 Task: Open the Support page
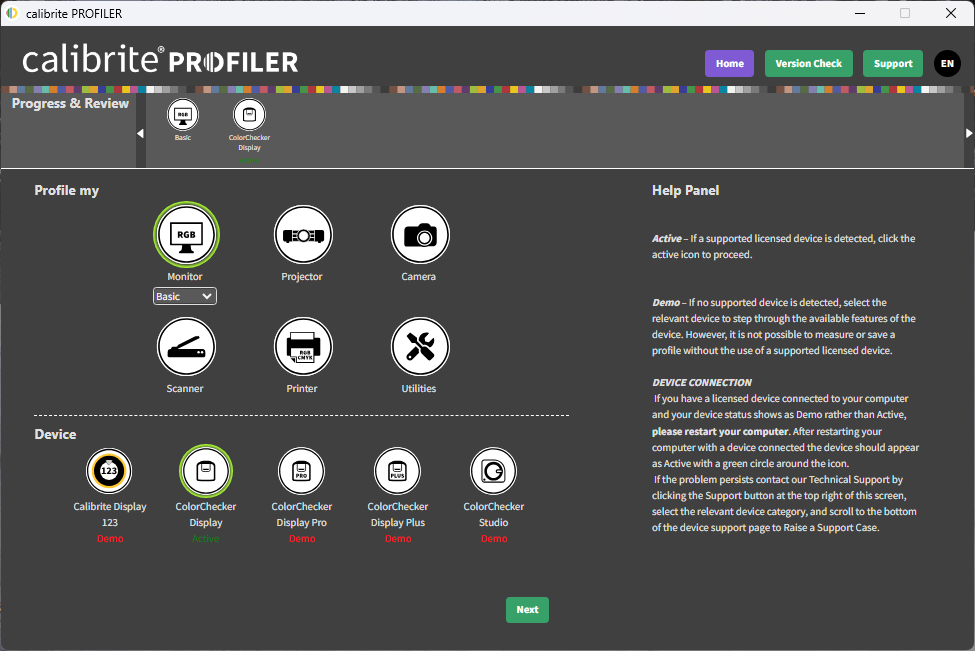[x=893, y=63]
